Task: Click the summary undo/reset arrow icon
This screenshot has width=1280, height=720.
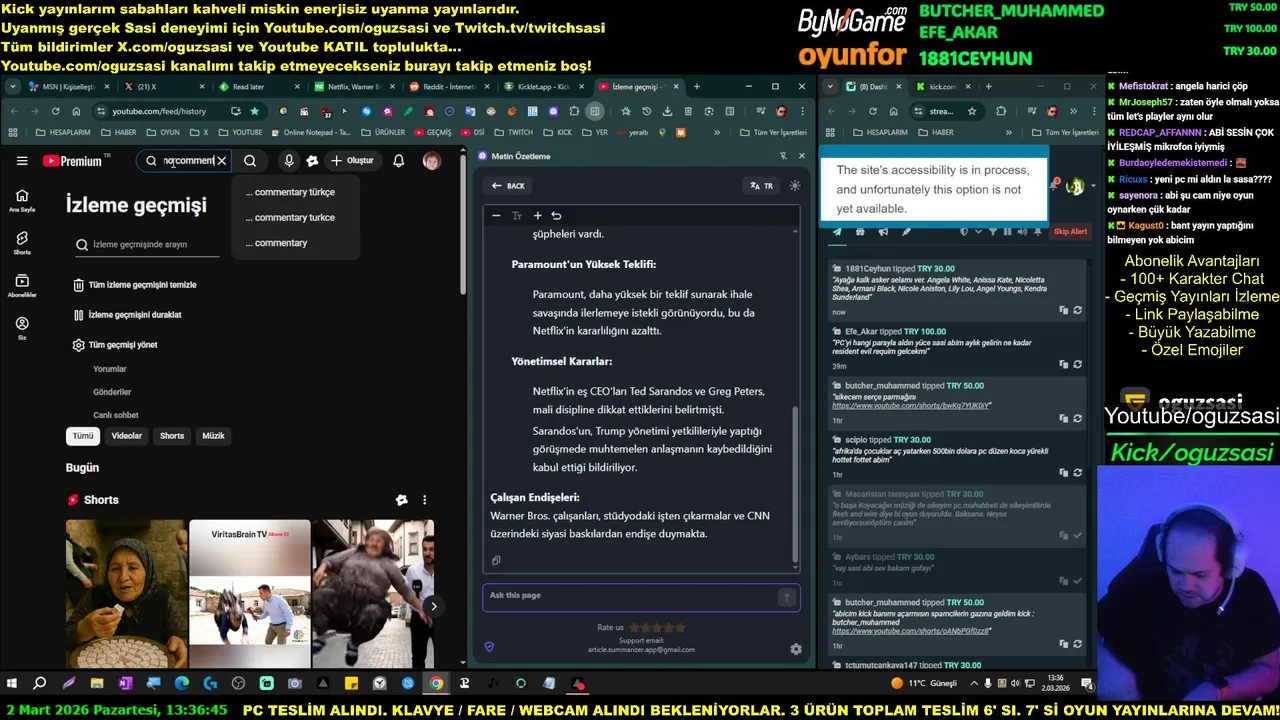Action: click(x=556, y=215)
